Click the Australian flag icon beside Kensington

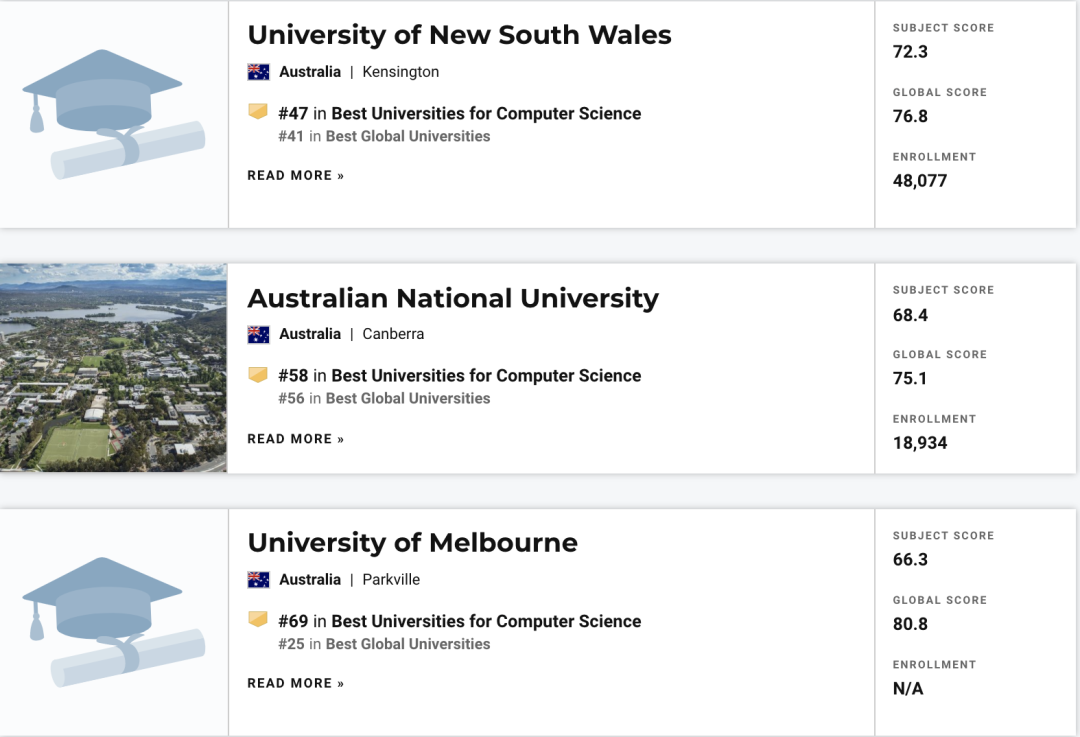pos(258,72)
